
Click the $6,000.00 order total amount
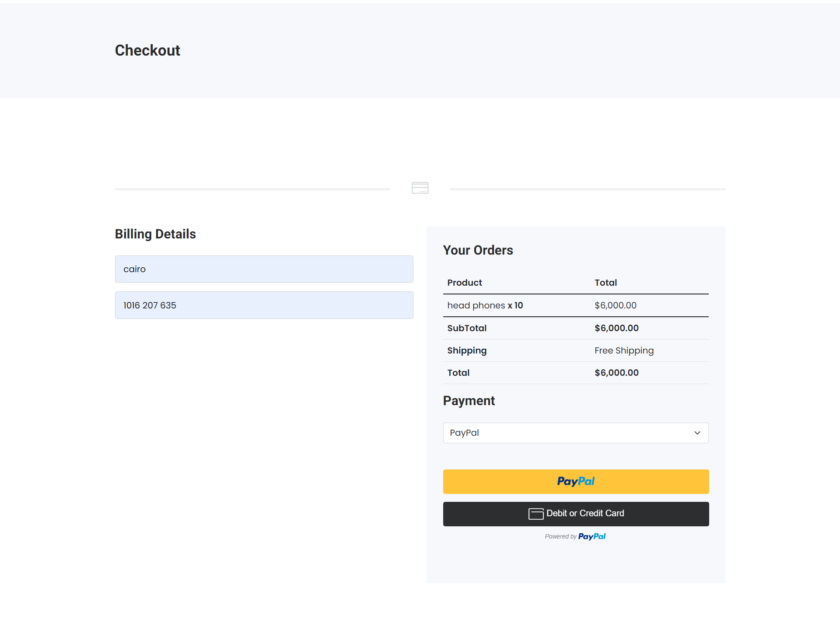616,372
